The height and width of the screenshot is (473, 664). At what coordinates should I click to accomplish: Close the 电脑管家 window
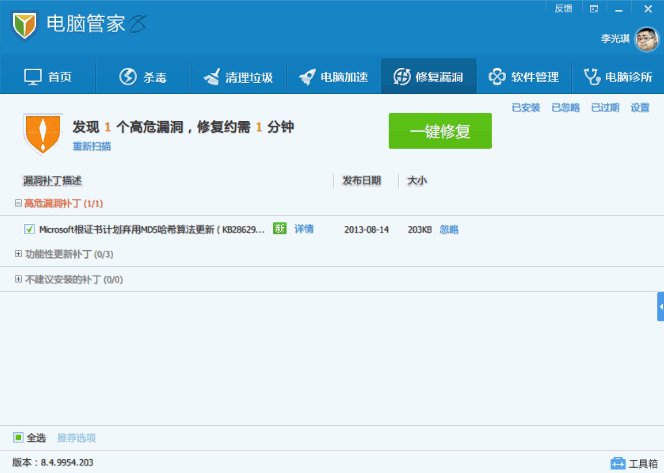point(648,9)
